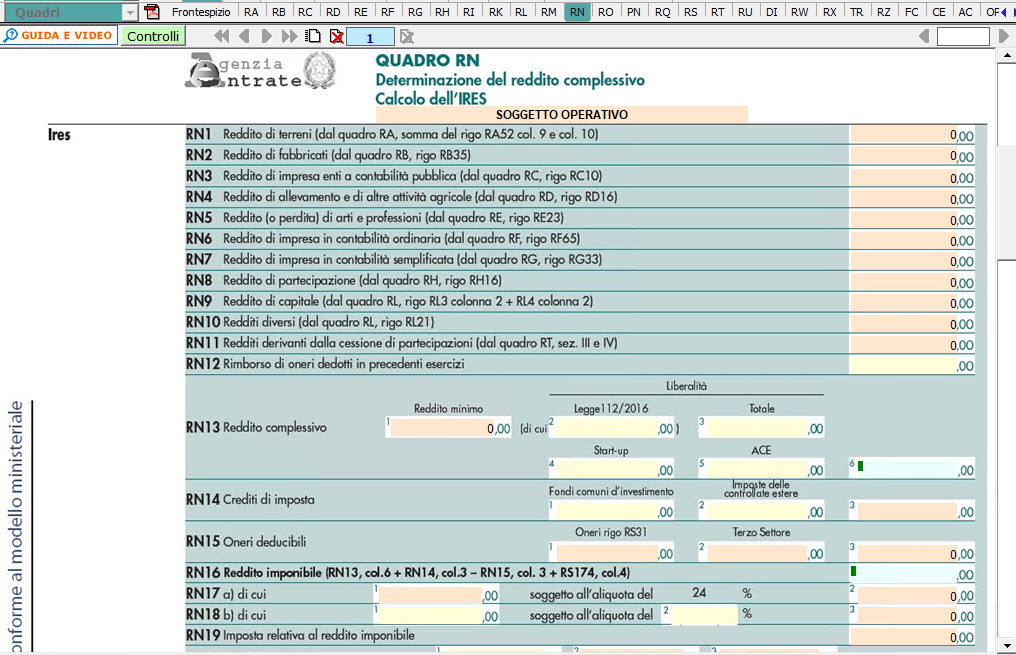Image resolution: width=1016 pixels, height=655 pixels.
Task: Click the empty box between the grey arrows
Action: tap(963, 36)
